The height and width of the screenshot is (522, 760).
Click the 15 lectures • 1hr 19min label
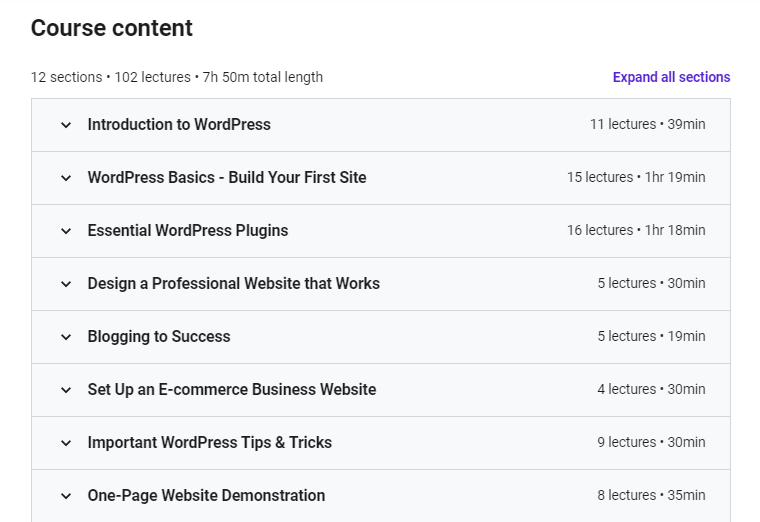click(x=636, y=177)
